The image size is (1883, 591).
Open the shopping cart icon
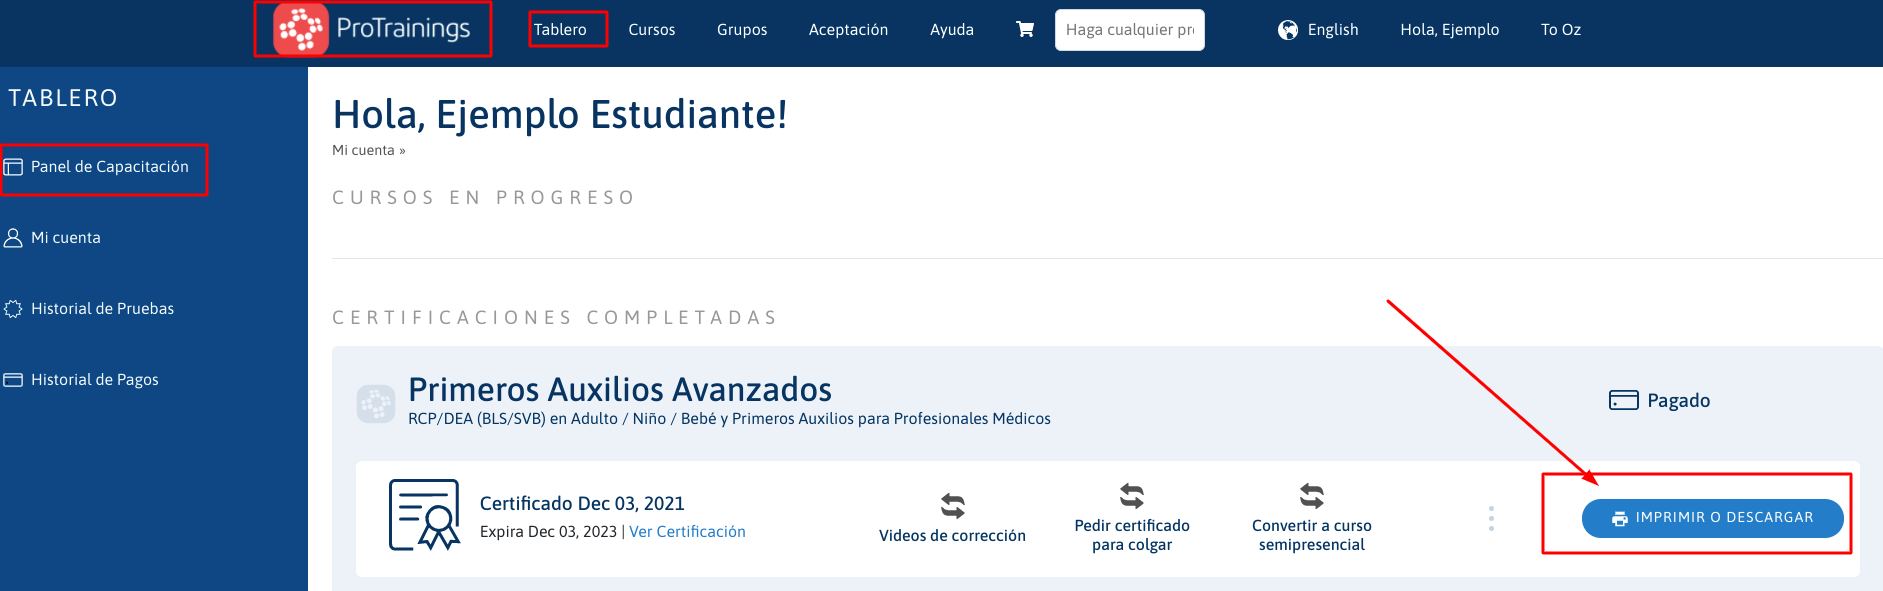tap(1025, 29)
